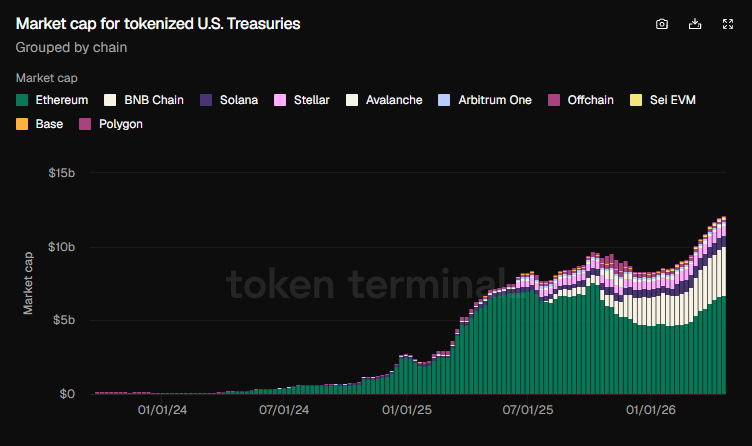Click the chart title about tokenized U.S. Treasuries
752x446 pixels.
[x=158, y=22]
